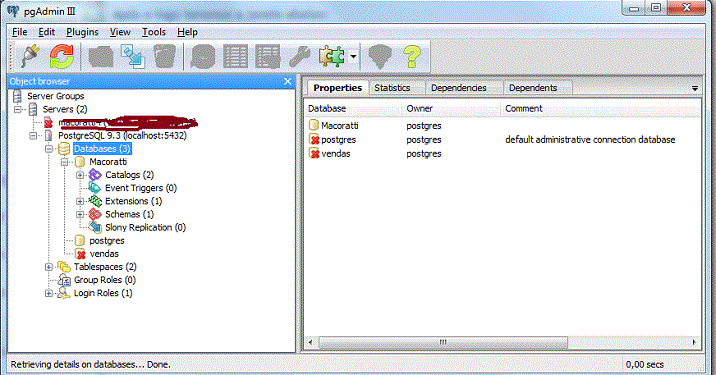
Task: Select Login Roles (1) in the tree
Action: (x=103, y=293)
